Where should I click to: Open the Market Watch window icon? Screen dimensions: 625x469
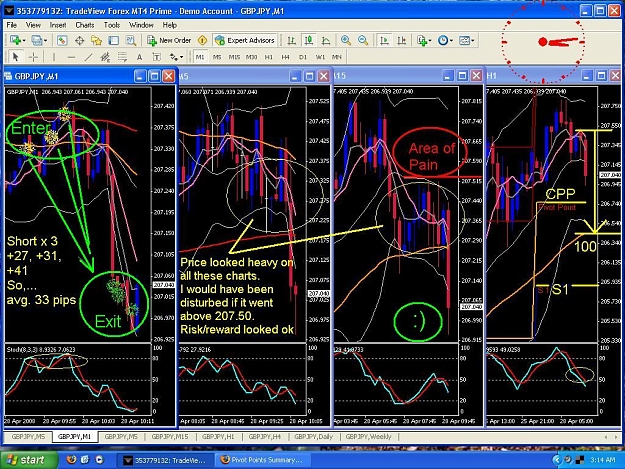(x=62, y=40)
